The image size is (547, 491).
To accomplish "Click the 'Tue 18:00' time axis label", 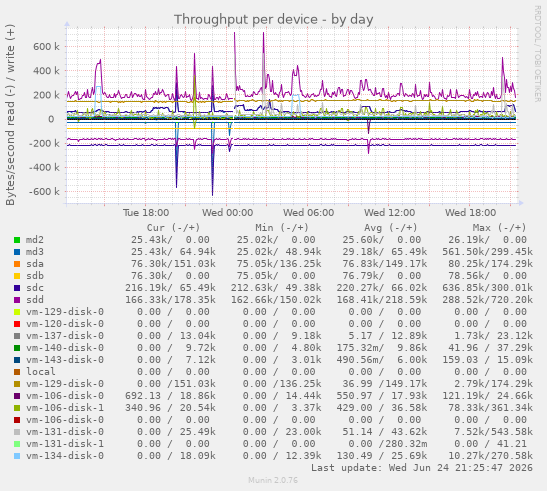I will (x=146, y=213).
